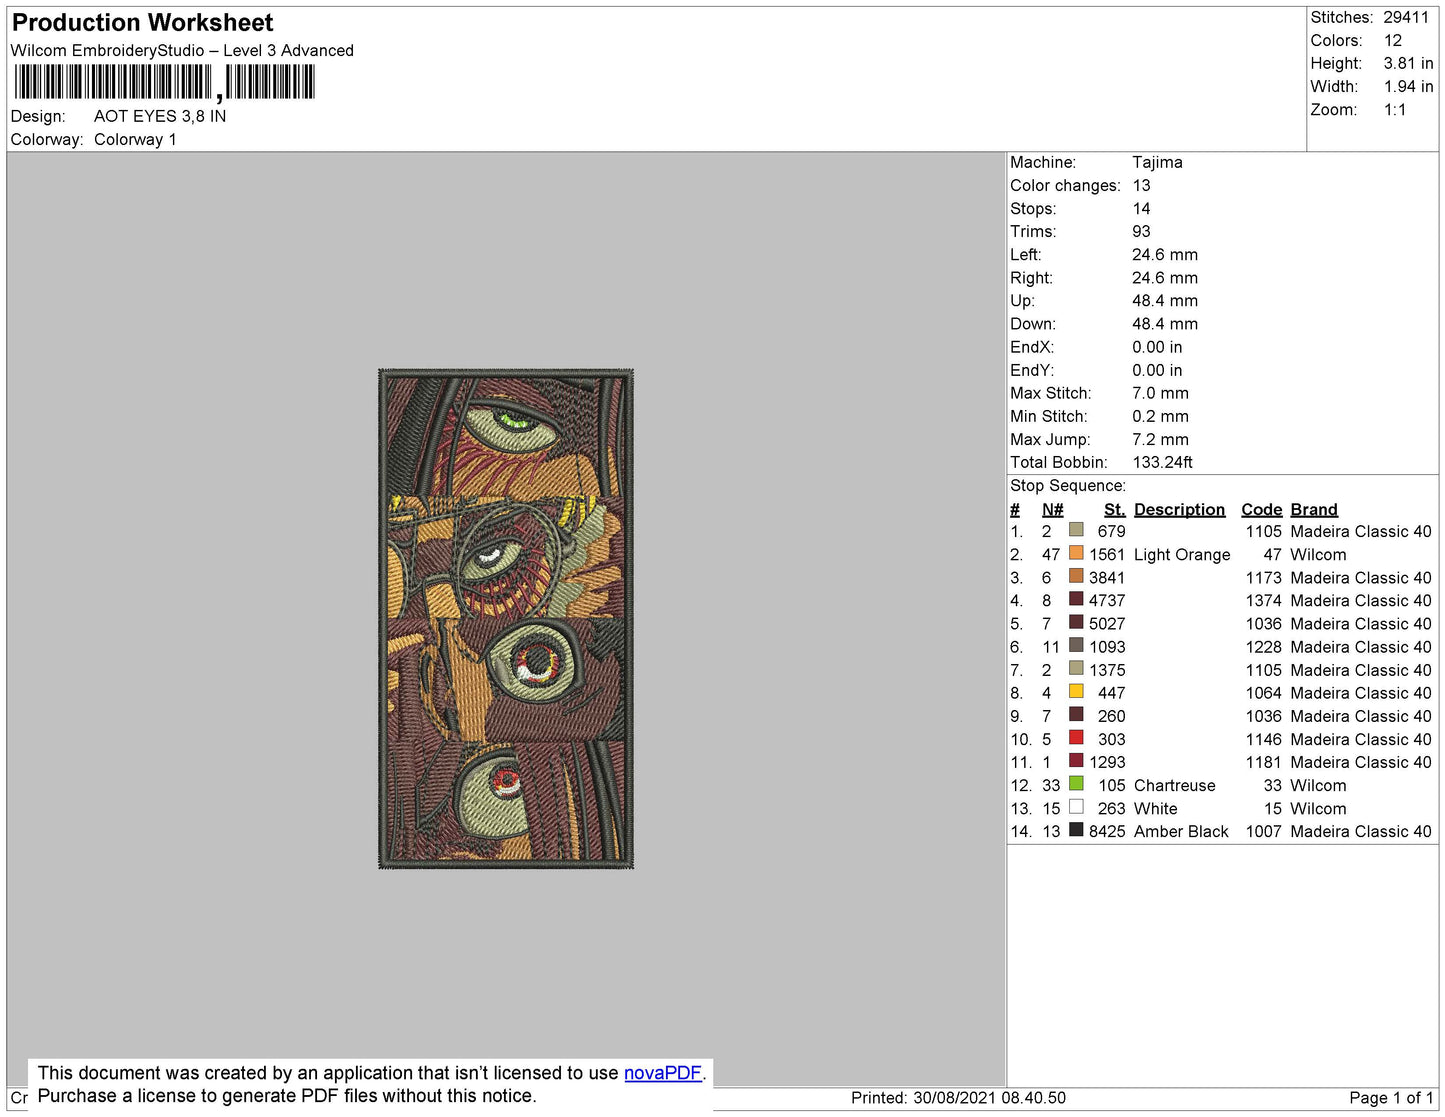Click the Machine value Tajima
The width and height of the screenshot is (1445, 1117).
pyautogui.click(x=1157, y=162)
